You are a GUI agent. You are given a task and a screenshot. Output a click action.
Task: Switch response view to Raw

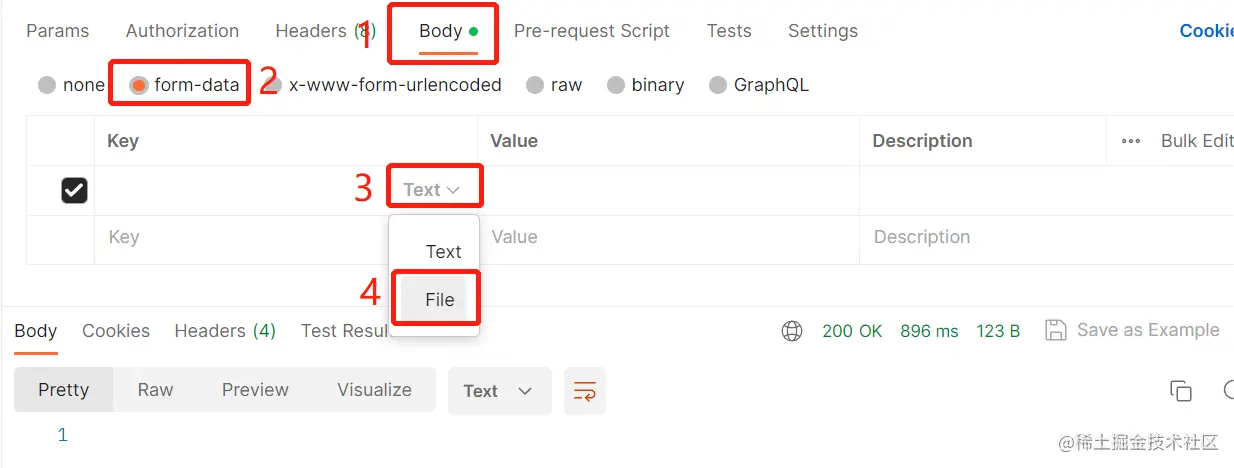[155, 390]
